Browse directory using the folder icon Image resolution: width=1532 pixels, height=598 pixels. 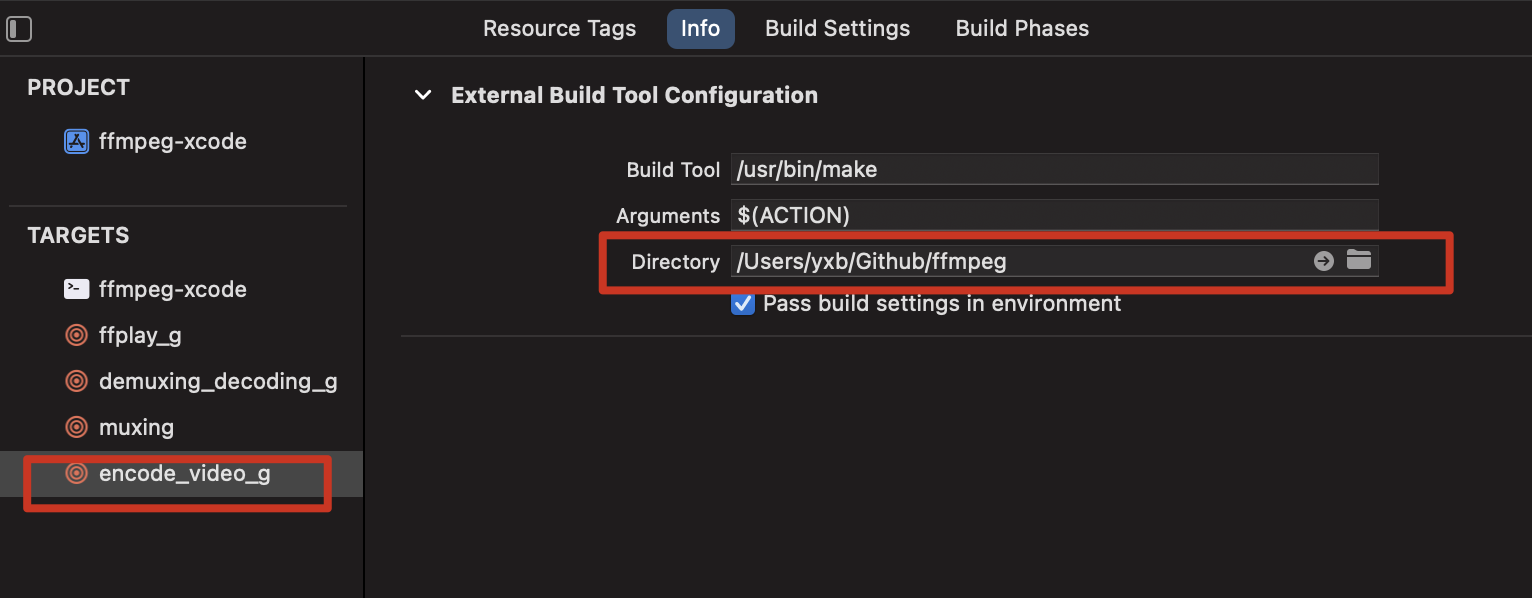coord(1358,260)
